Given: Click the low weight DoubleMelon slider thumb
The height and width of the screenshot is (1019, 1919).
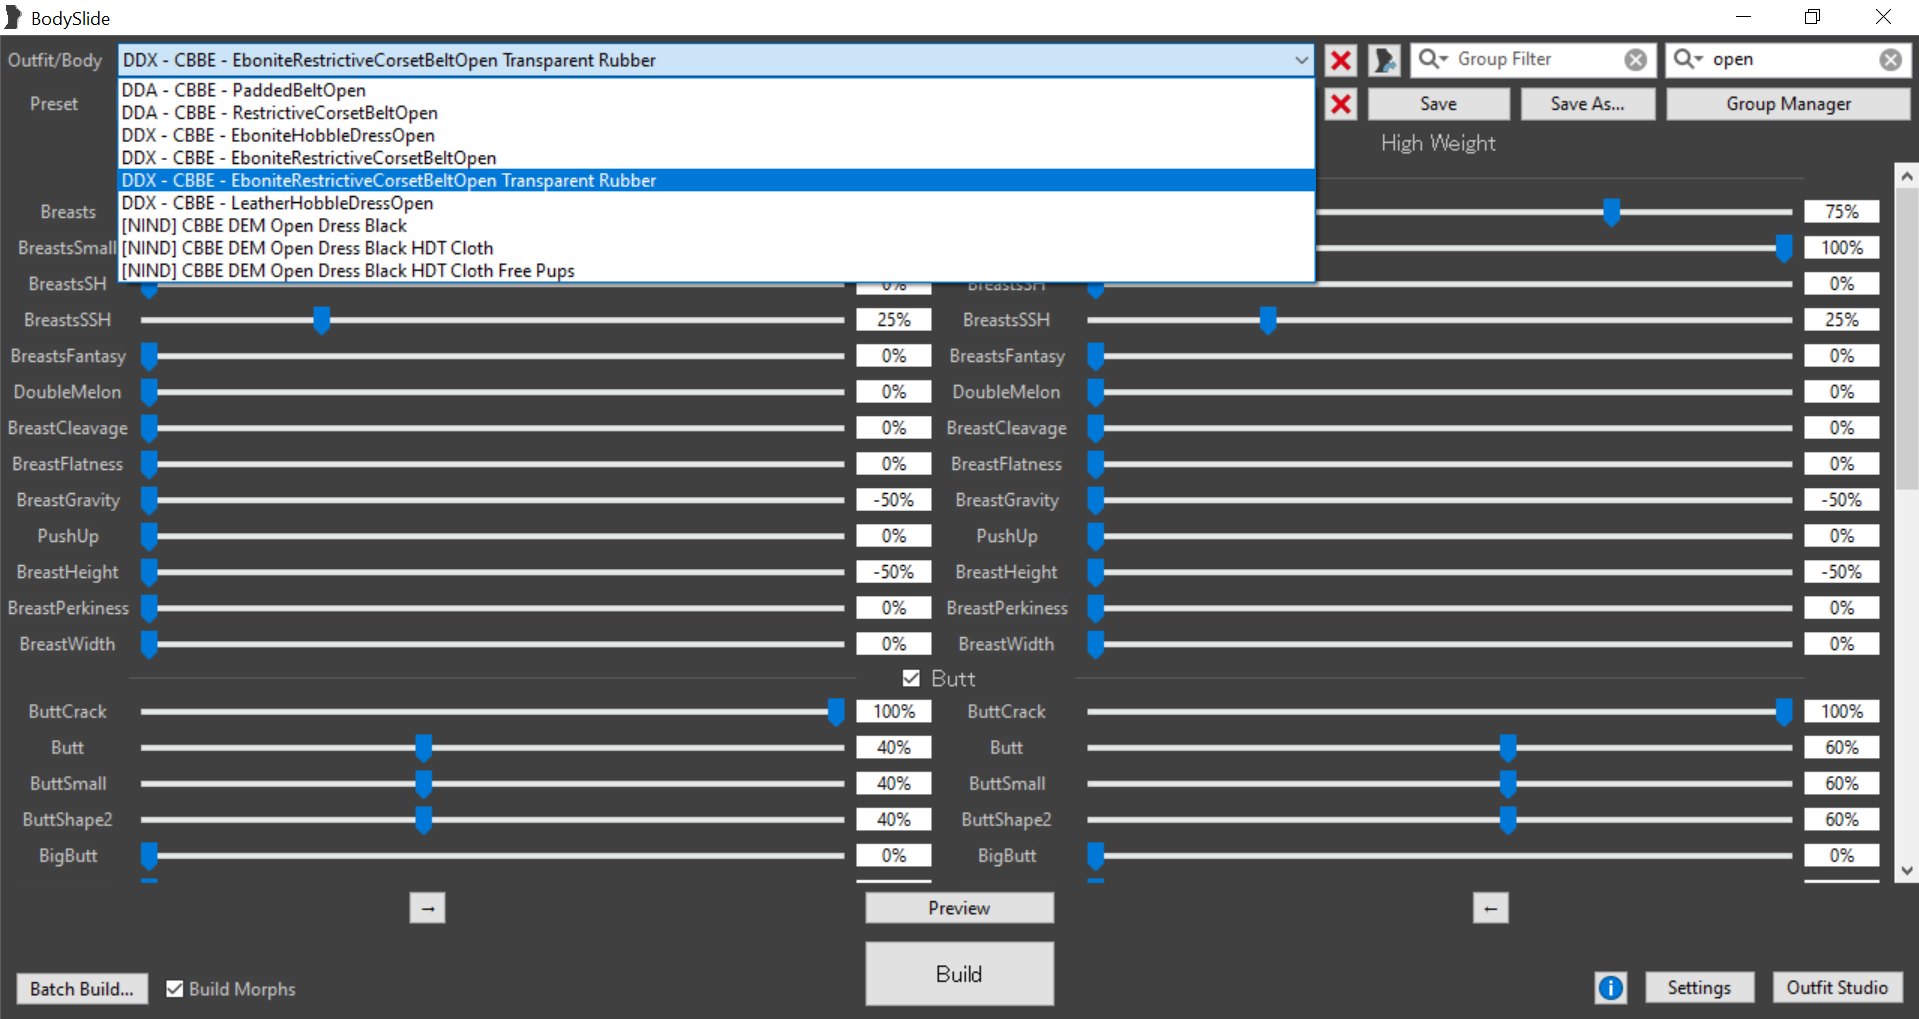Looking at the screenshot, I should (149, 392).
